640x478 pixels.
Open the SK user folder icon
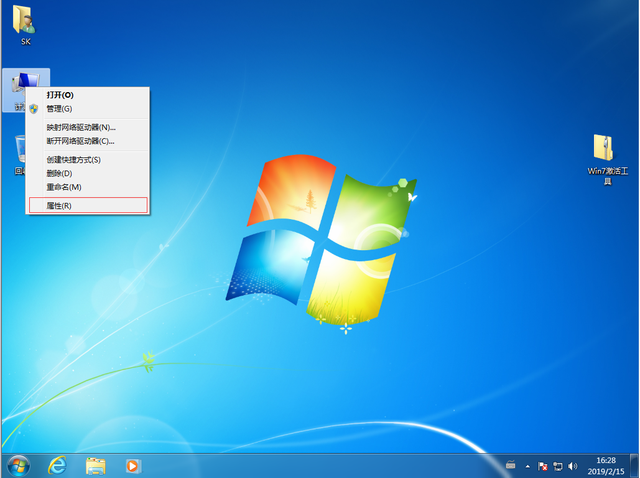pos(25,24)
